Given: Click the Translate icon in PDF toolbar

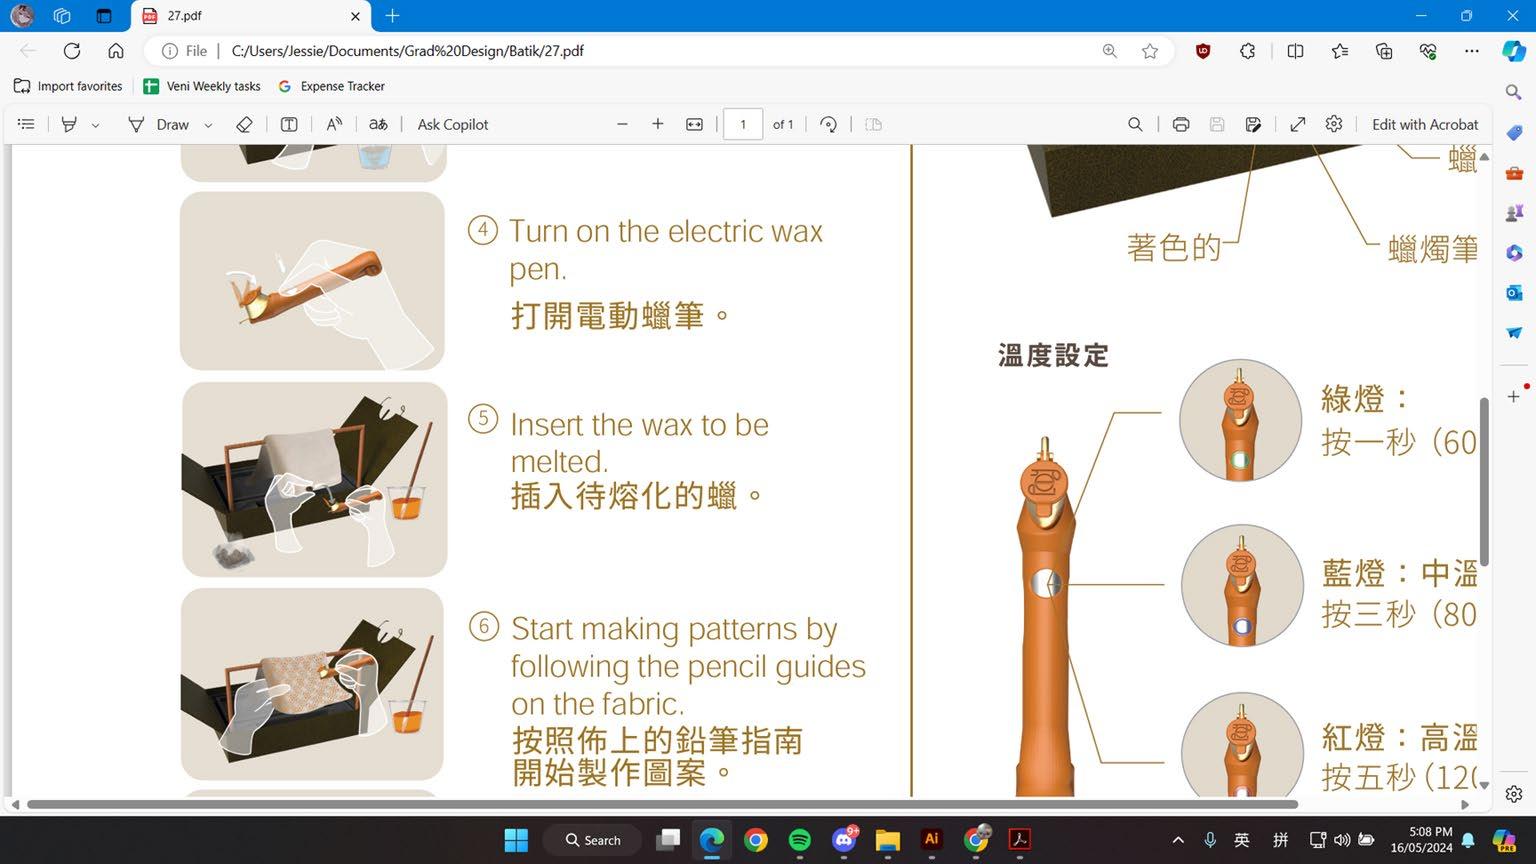Looking at the screenshot, I should pyautogui.click(x=378, y=124).
